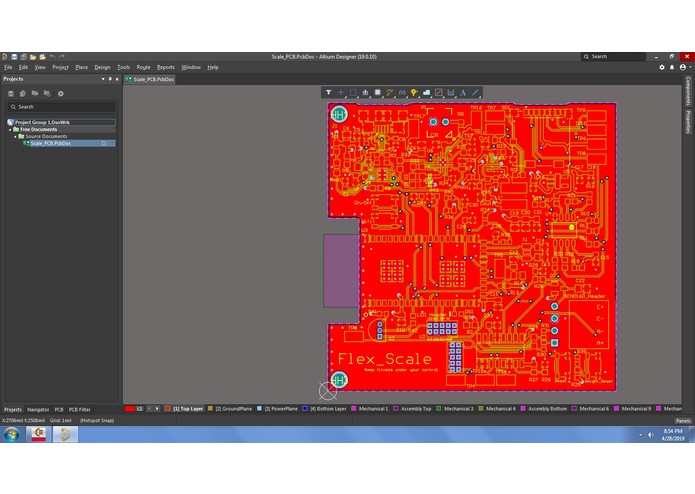Screen dimensions: 695x494
Task: Choose the Place Line tool
Action: pyautogui.click(x=475, y=93)
